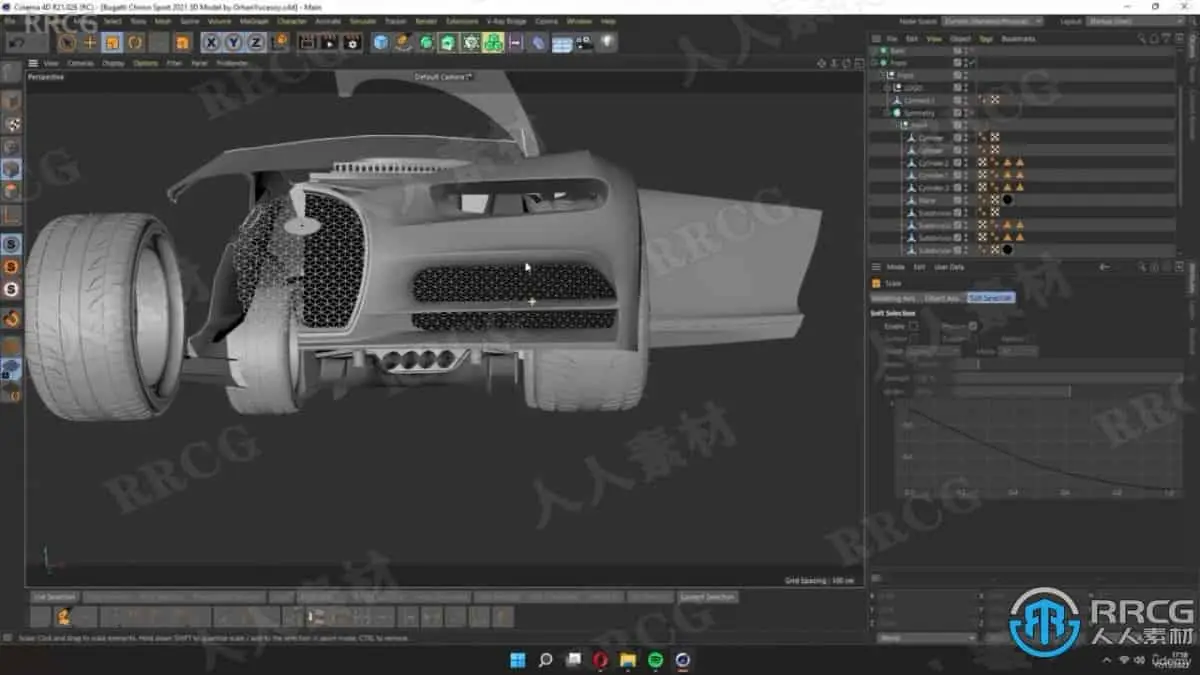
Task: Open the Windows Start menu
Action: click(x=518, y=660)
